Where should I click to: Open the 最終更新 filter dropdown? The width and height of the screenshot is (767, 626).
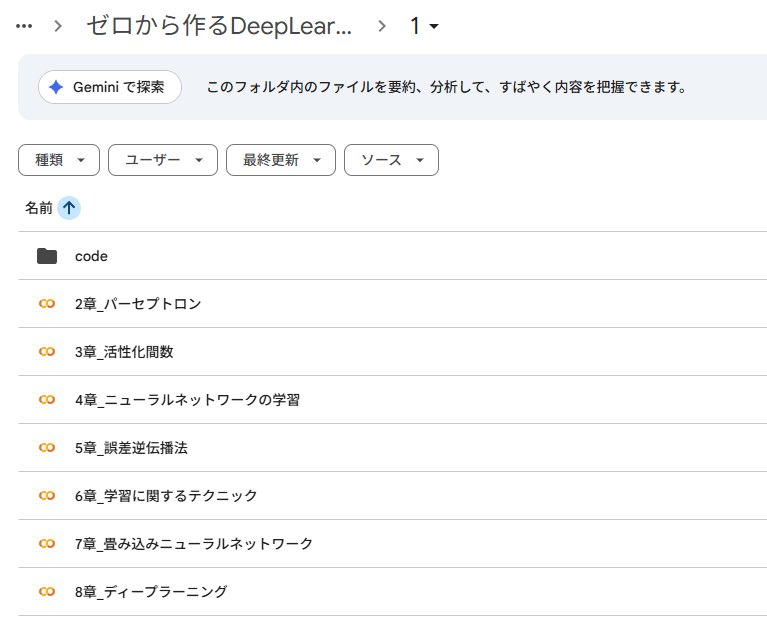[x=281, y=160]
